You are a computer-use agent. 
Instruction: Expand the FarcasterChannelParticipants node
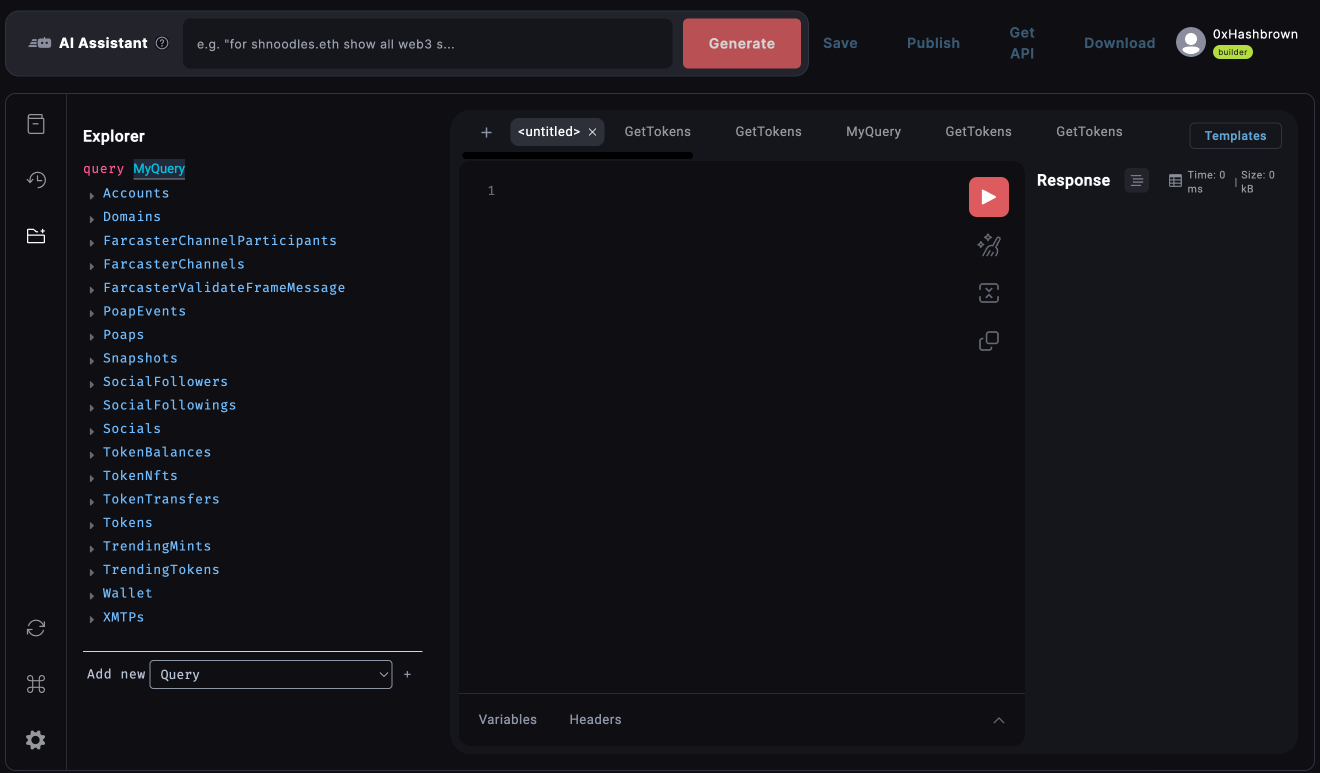click(x=92, y=242)
